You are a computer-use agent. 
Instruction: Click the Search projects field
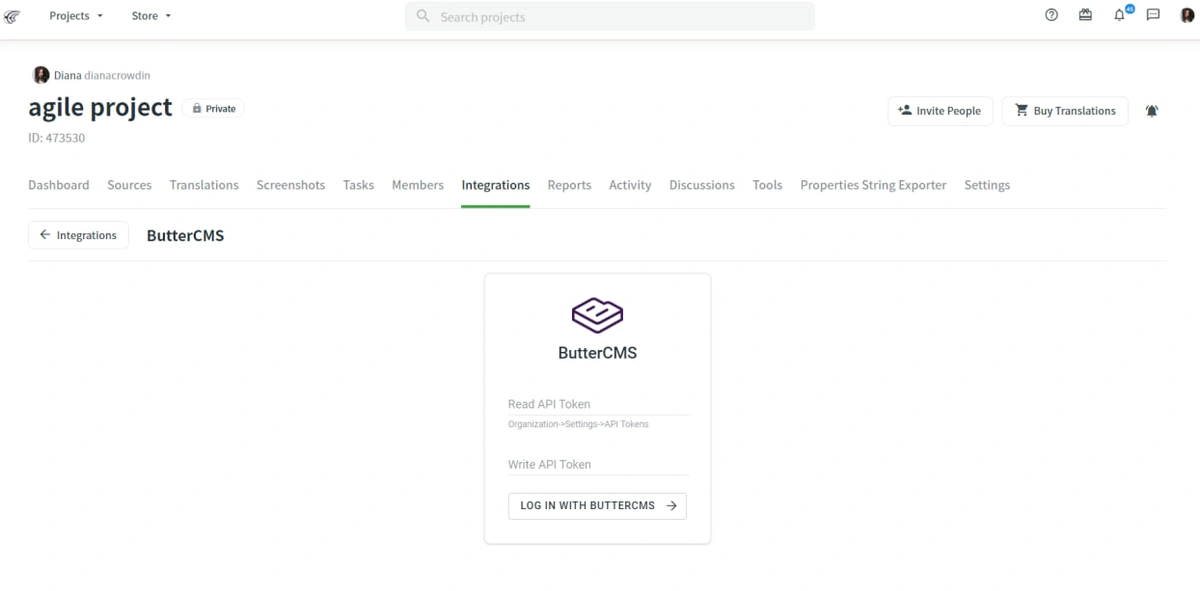point(610,17)
